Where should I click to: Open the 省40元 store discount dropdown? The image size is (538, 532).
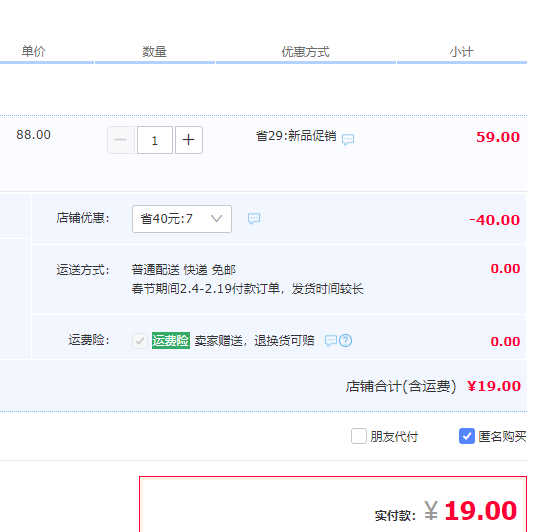click(182, 218)
